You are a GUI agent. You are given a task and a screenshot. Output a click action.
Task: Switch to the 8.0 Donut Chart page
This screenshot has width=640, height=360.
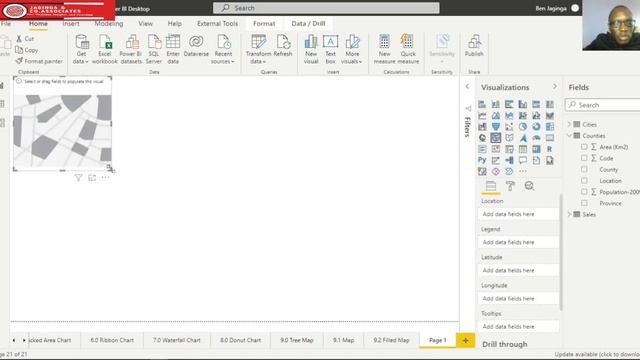pos(240,340)
